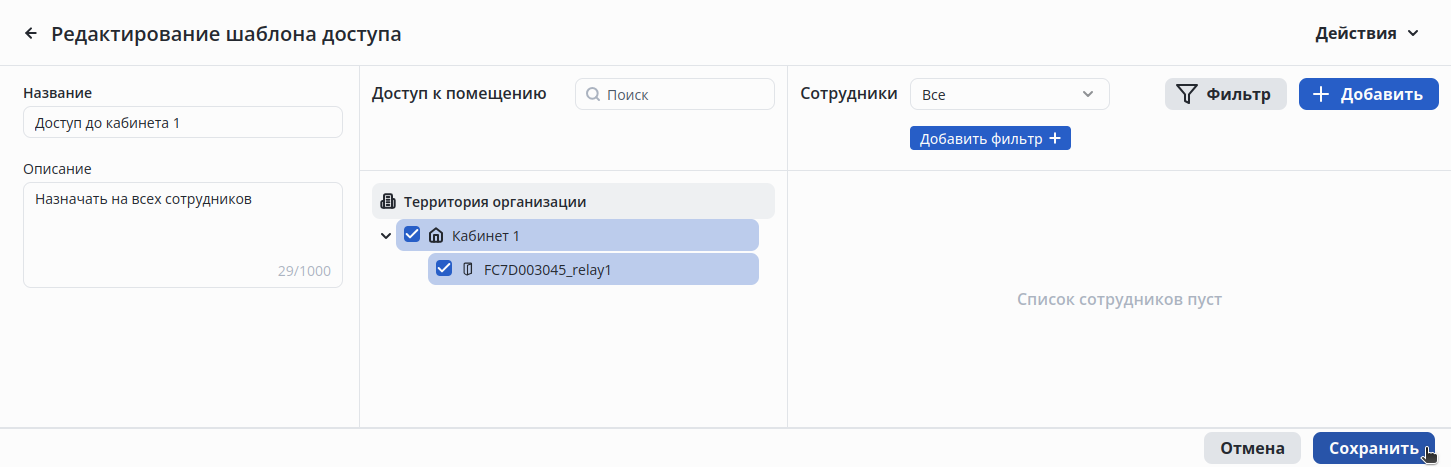The image size is (1451, 467).
Task: Click the plus icon on Добавить фильтр
Action: (x=1055, y=139)
